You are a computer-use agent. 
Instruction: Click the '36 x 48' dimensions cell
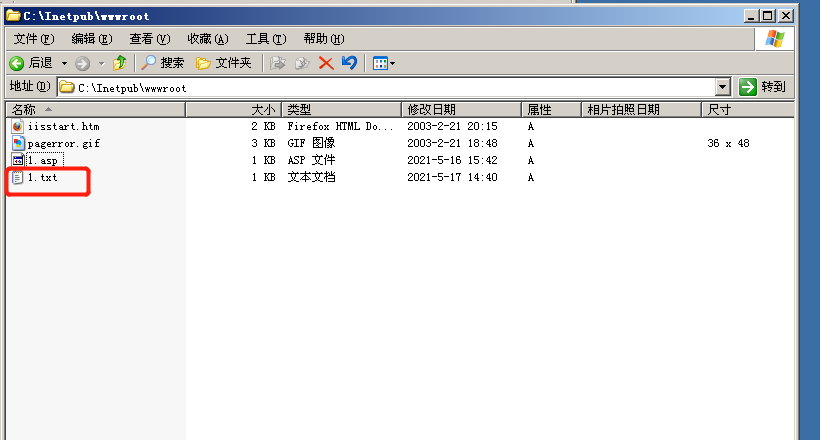728,143
